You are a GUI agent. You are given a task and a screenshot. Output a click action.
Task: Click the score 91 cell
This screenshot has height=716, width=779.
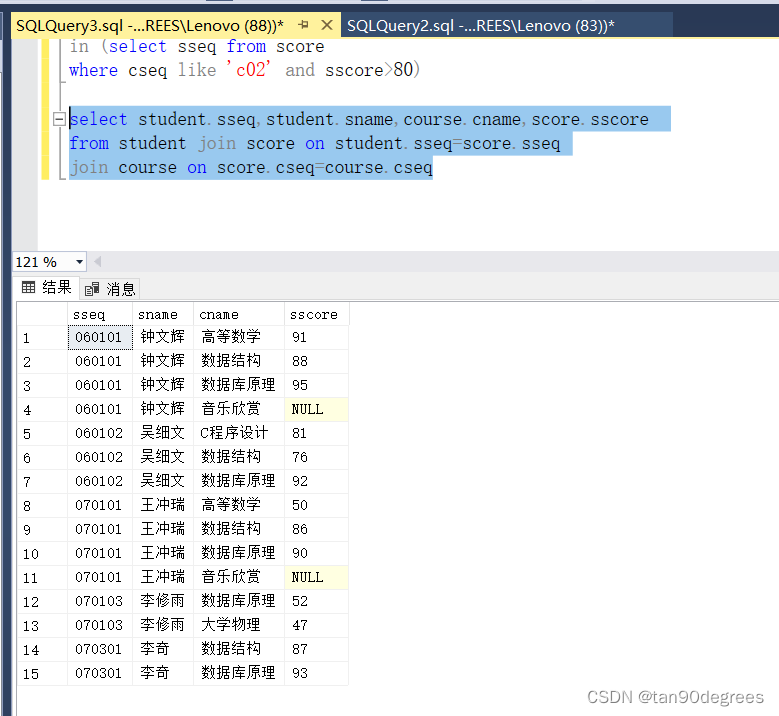316,337
